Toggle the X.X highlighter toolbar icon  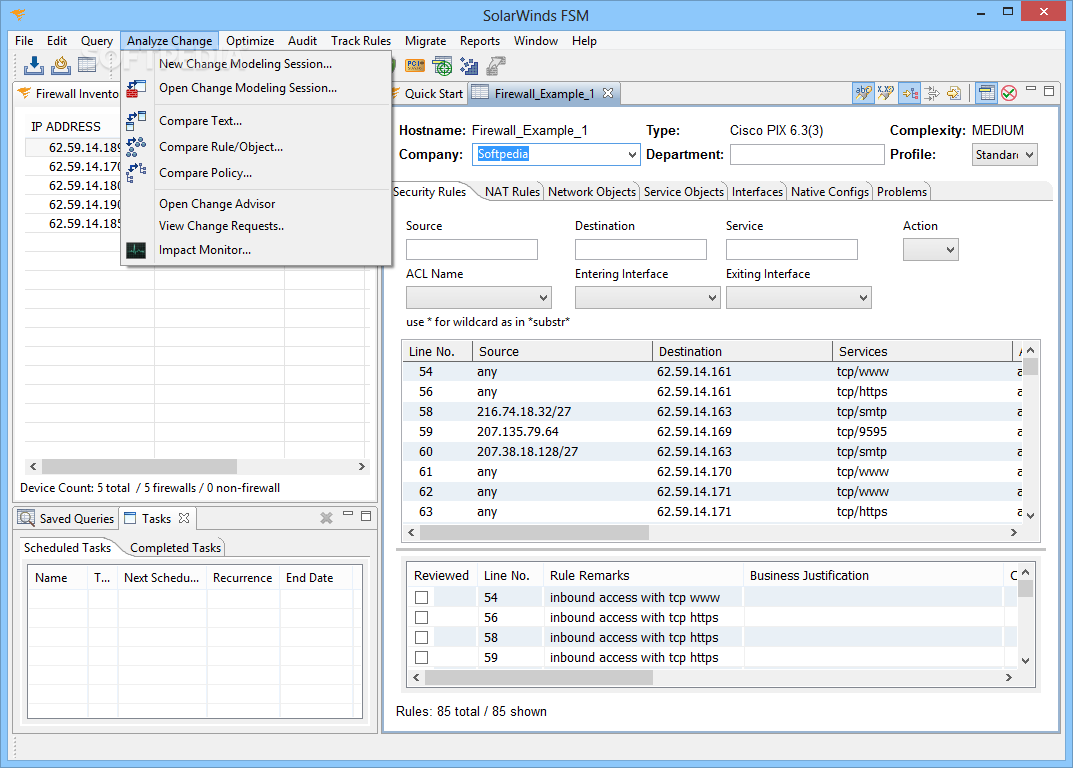coord(886,93)
